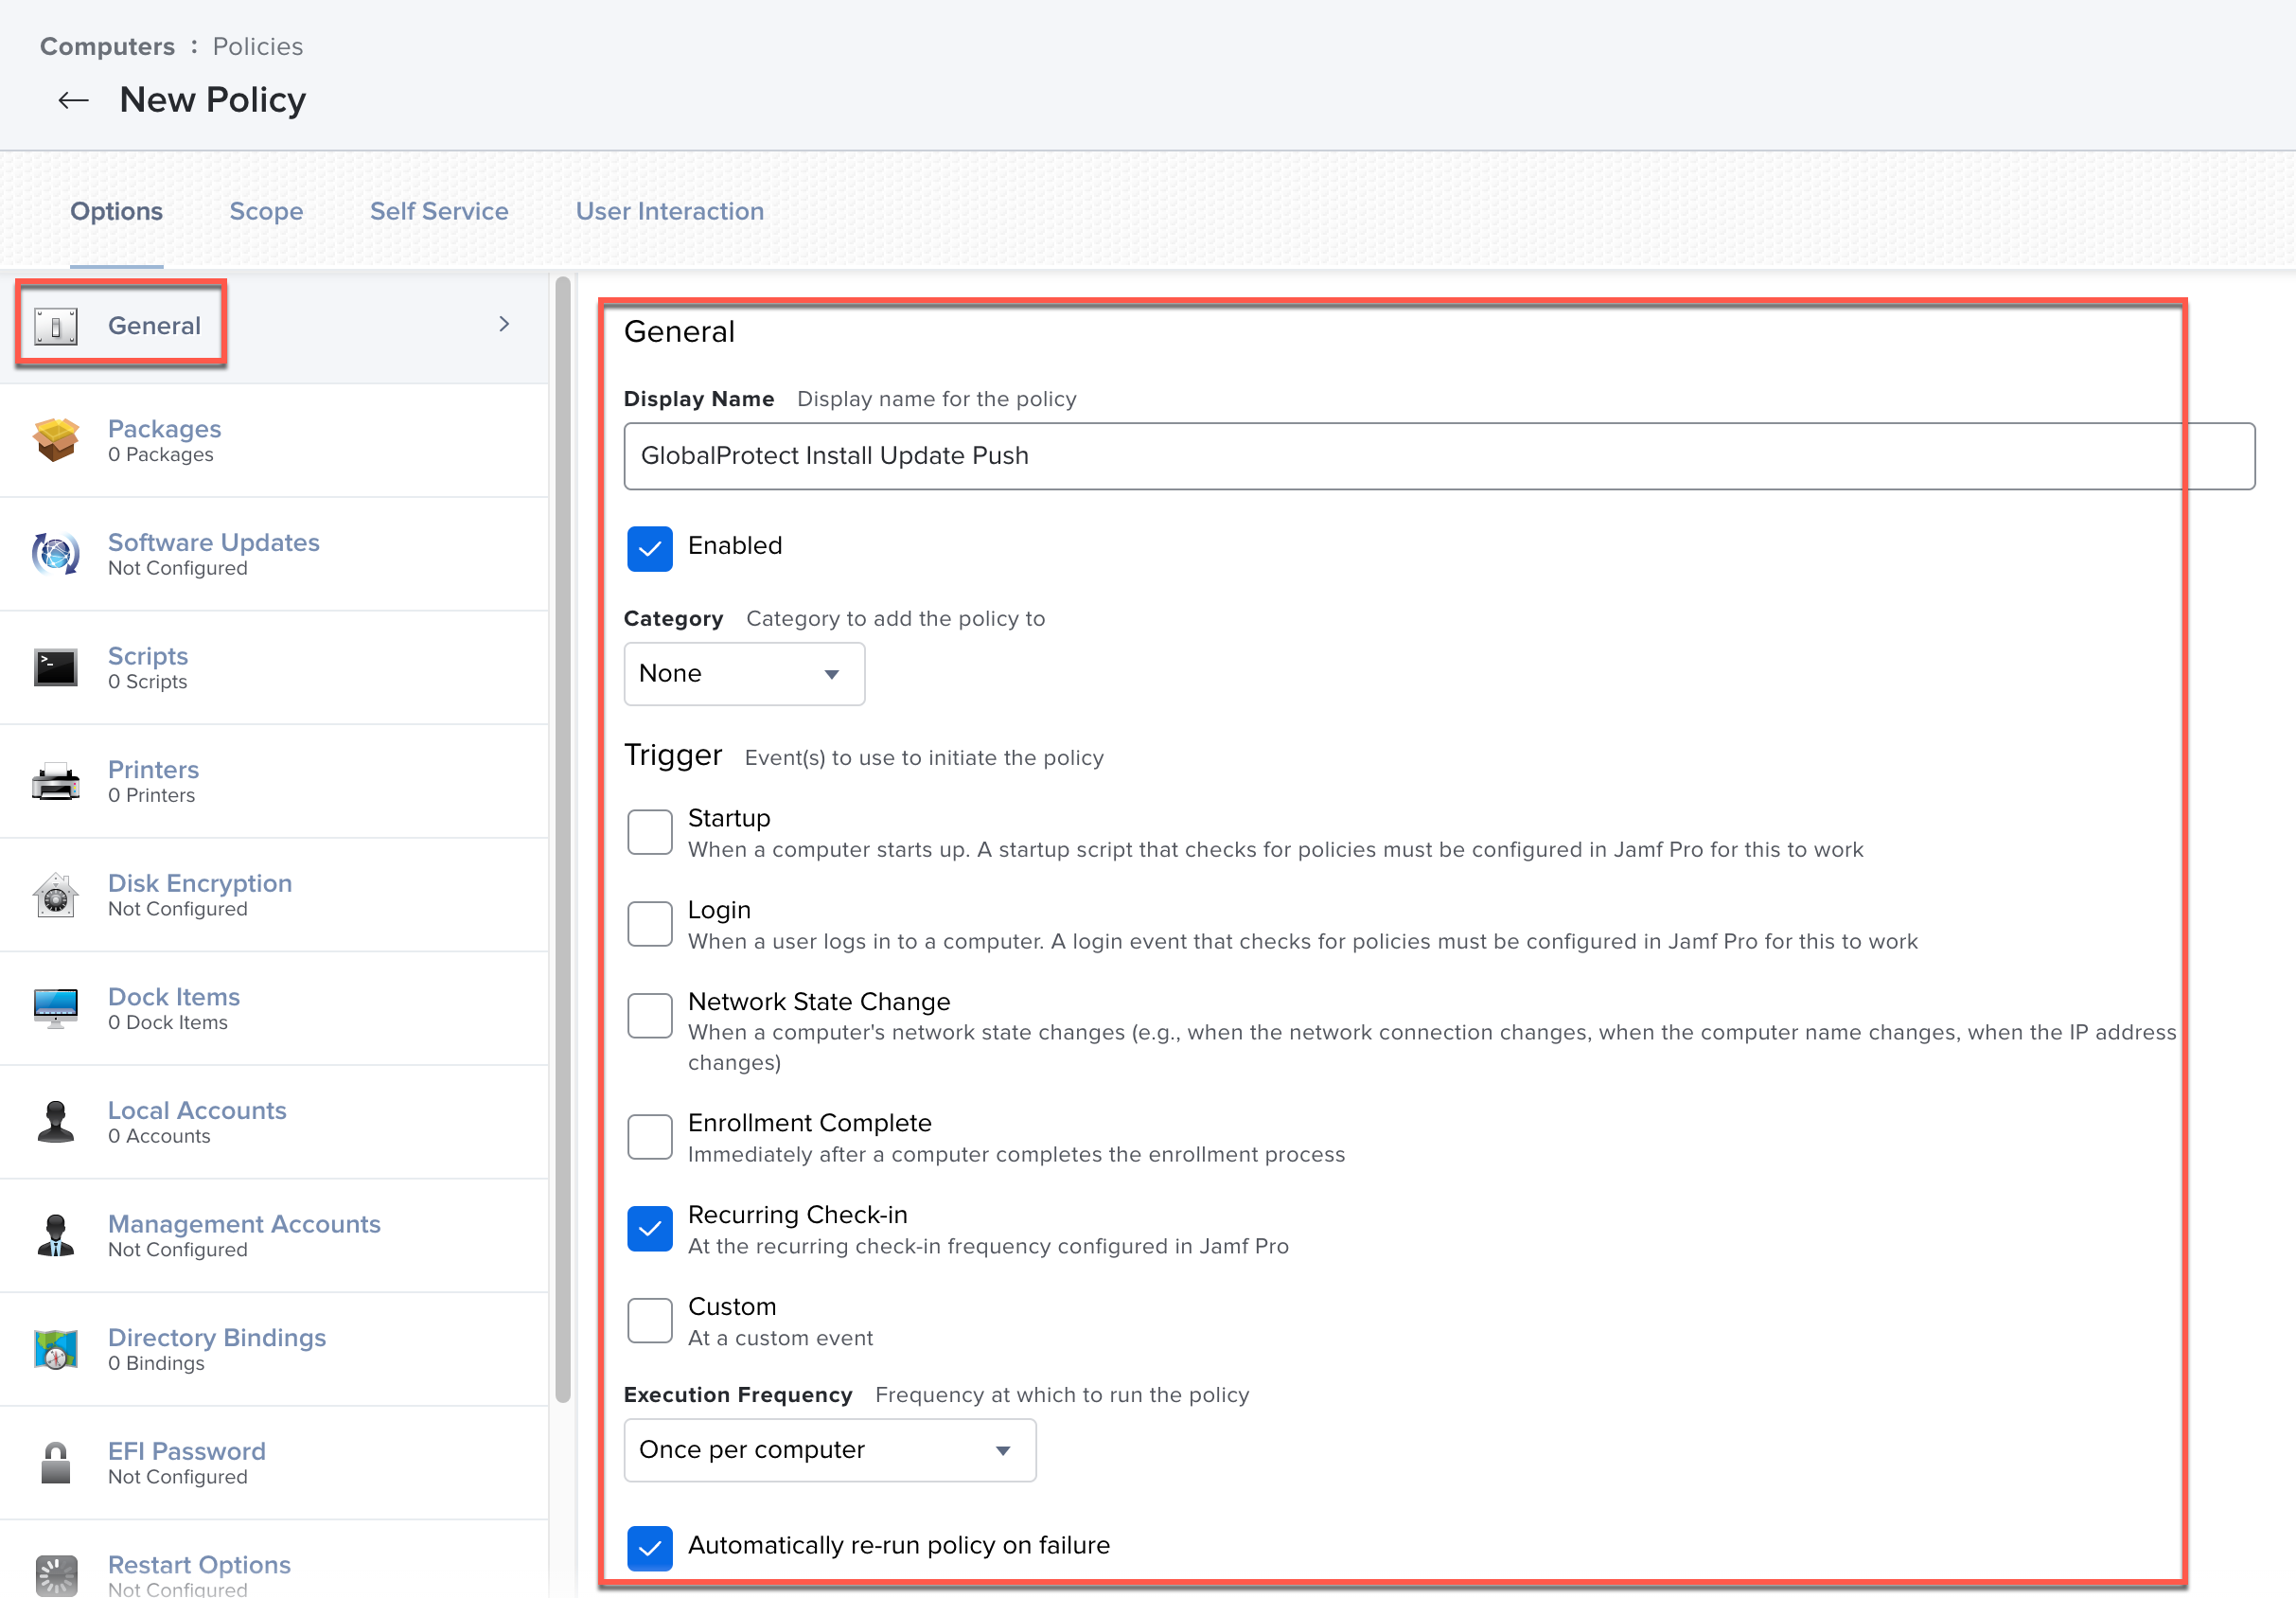Tick the Enrollment Complete trigger checkbox
The height and width of the screenshot is (1598, 2296).
click(650, 1137)
